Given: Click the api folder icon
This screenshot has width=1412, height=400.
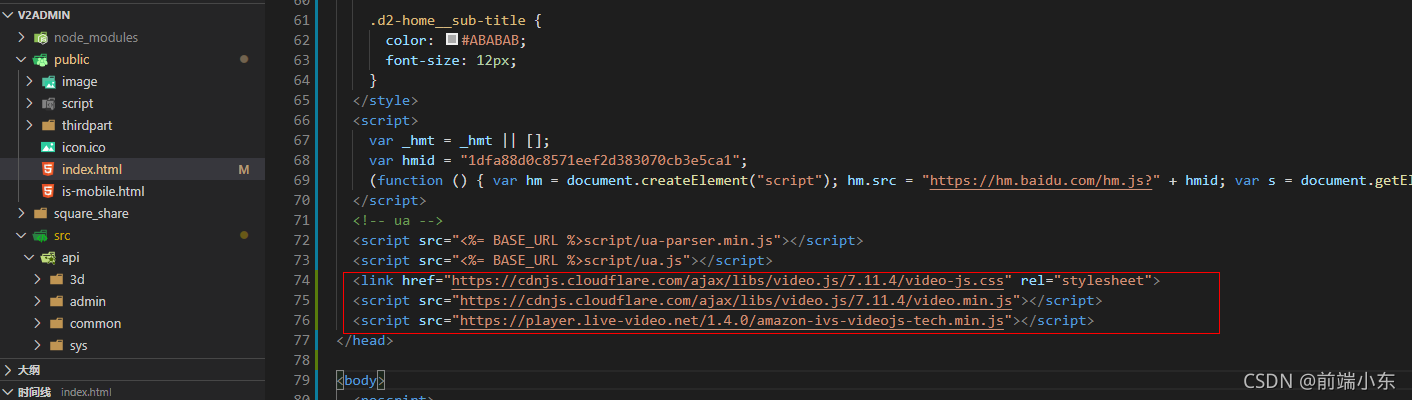Looking at the screenshot, I should pos(49,257).
